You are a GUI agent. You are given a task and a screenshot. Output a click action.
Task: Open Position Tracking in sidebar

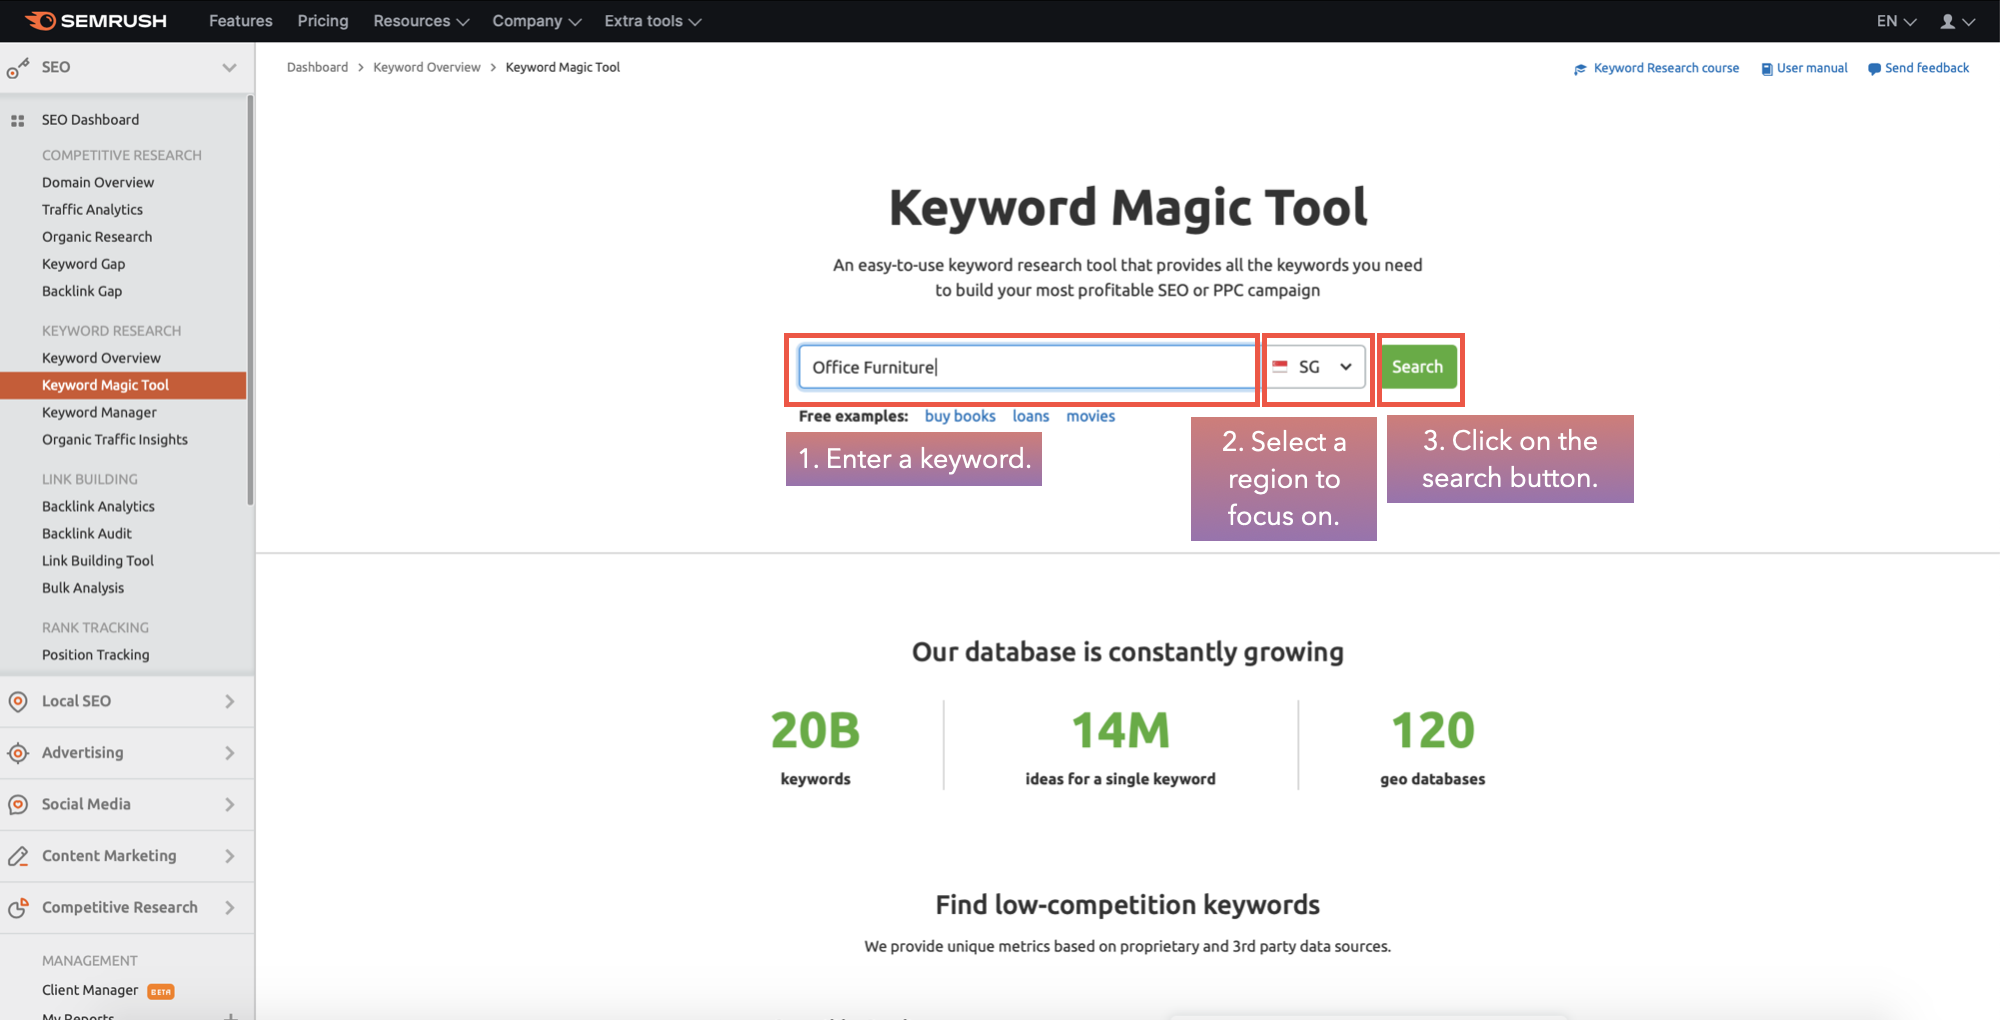[x=96, y=655]
